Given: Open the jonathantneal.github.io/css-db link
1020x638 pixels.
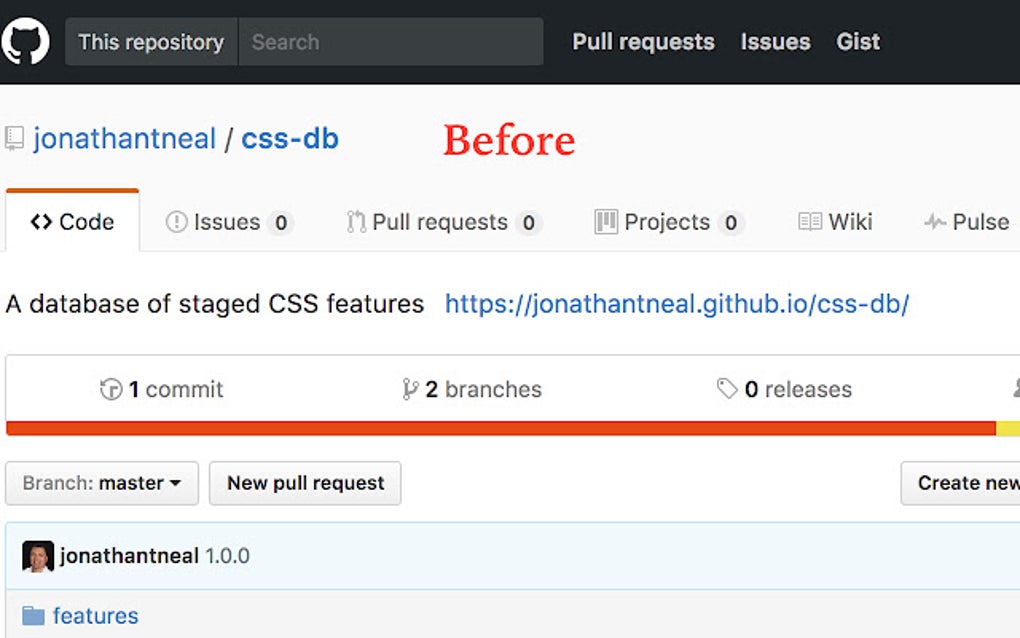Looking at the screenshot, I should [677, 304].
